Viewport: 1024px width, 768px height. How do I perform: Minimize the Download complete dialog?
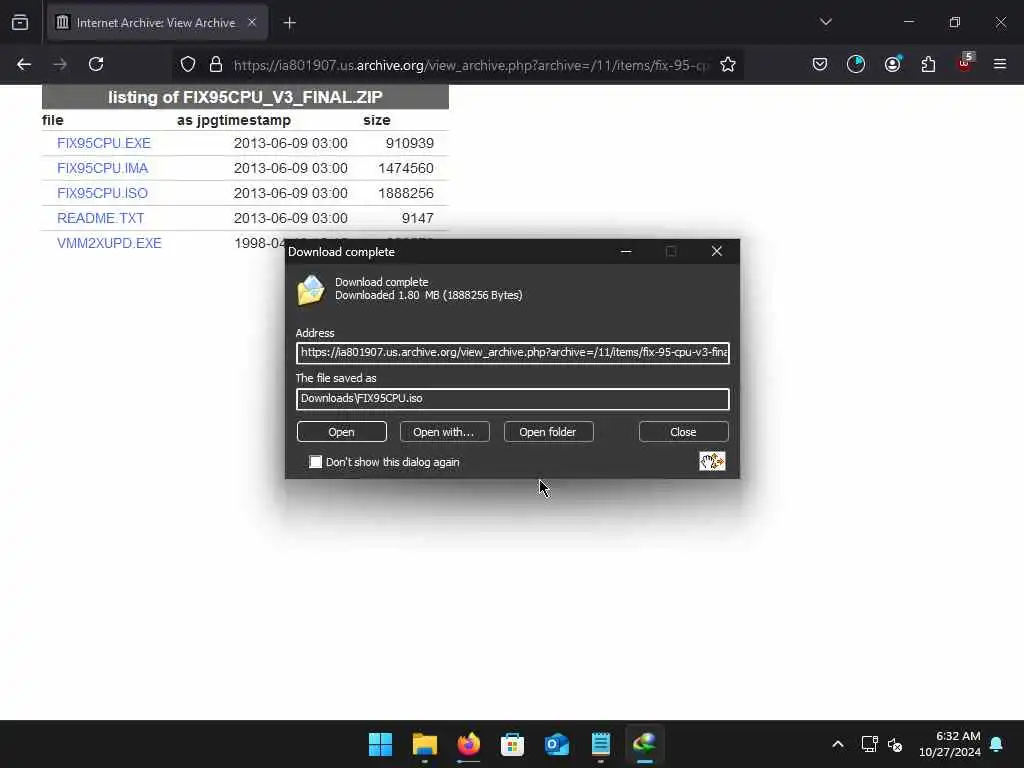[626, 251]
